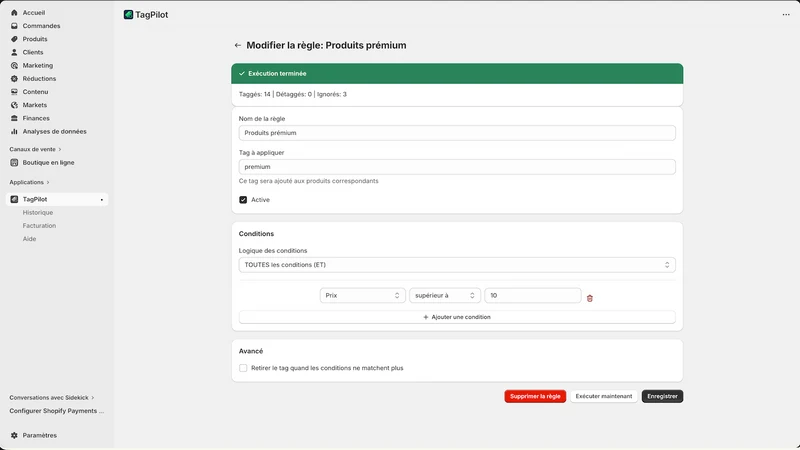Click the Contenu icon in sidebar
Viewport: 800px width, 450px height.
coord(14,92)
